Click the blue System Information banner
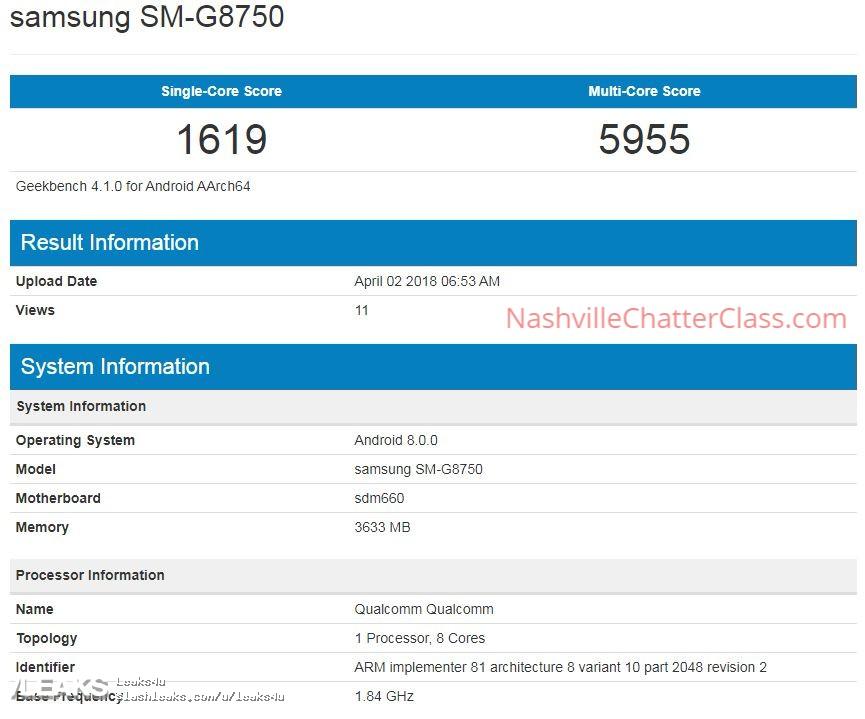 (x=433, y=367)
